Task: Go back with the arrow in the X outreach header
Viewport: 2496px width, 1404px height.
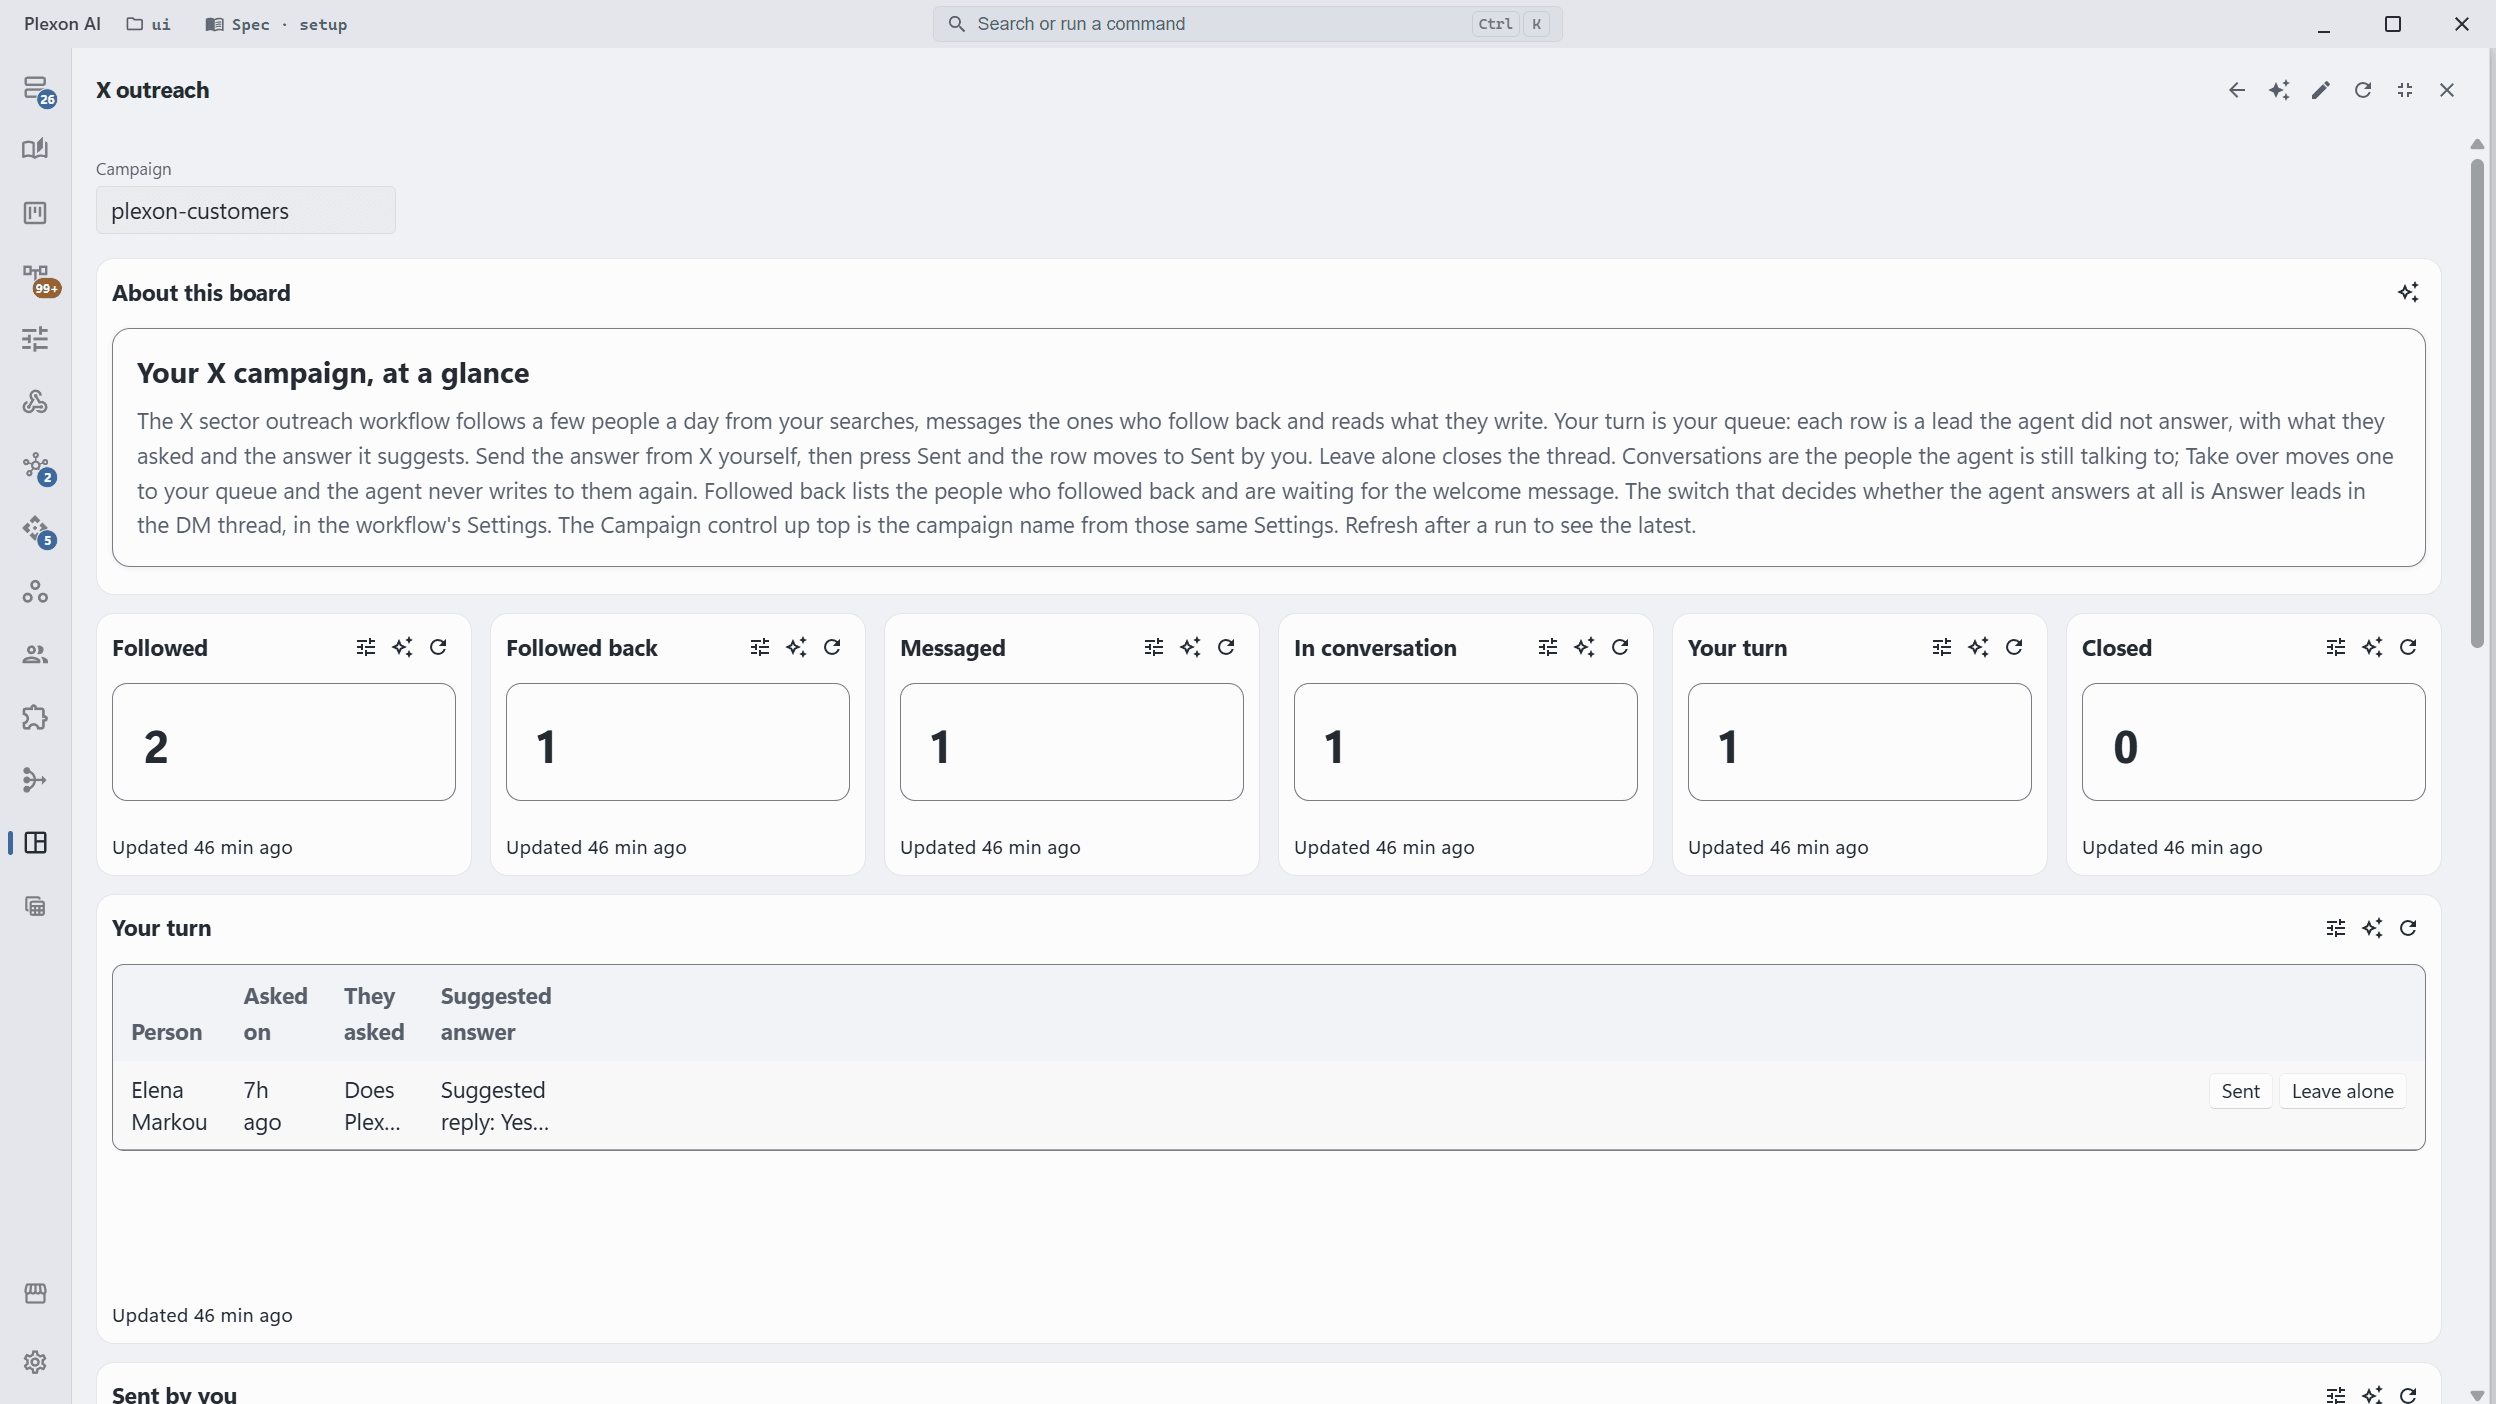Action: pos(2237,90)
